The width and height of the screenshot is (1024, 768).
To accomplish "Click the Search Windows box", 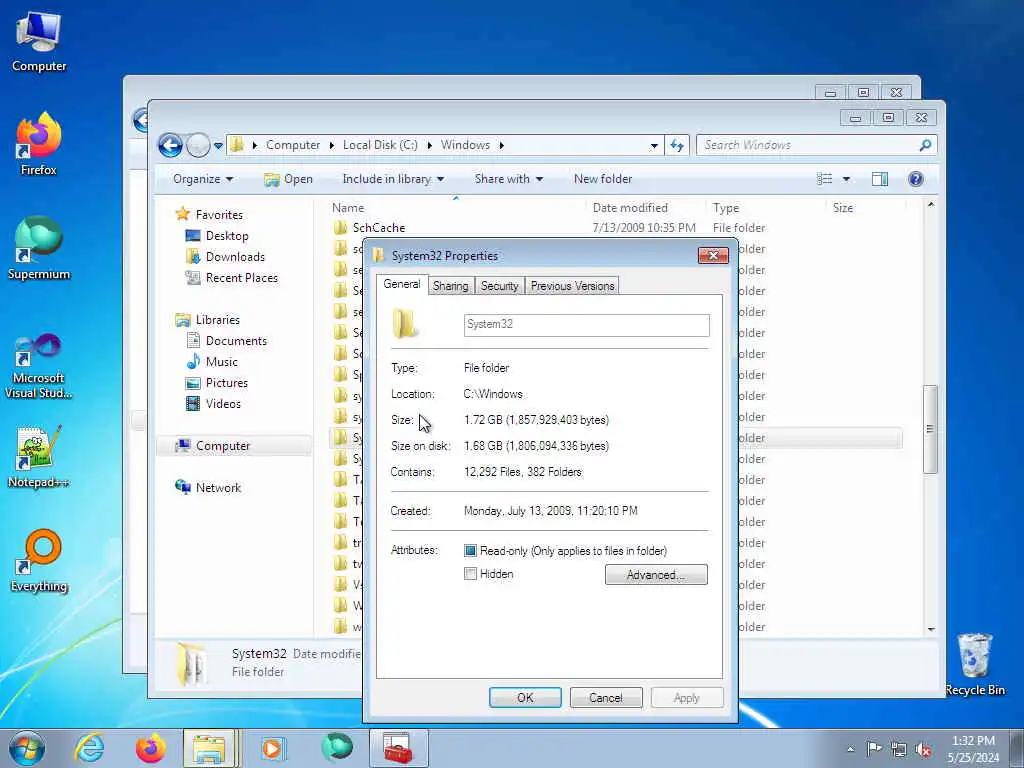I will pyautogui.click(x=808, y=145).
